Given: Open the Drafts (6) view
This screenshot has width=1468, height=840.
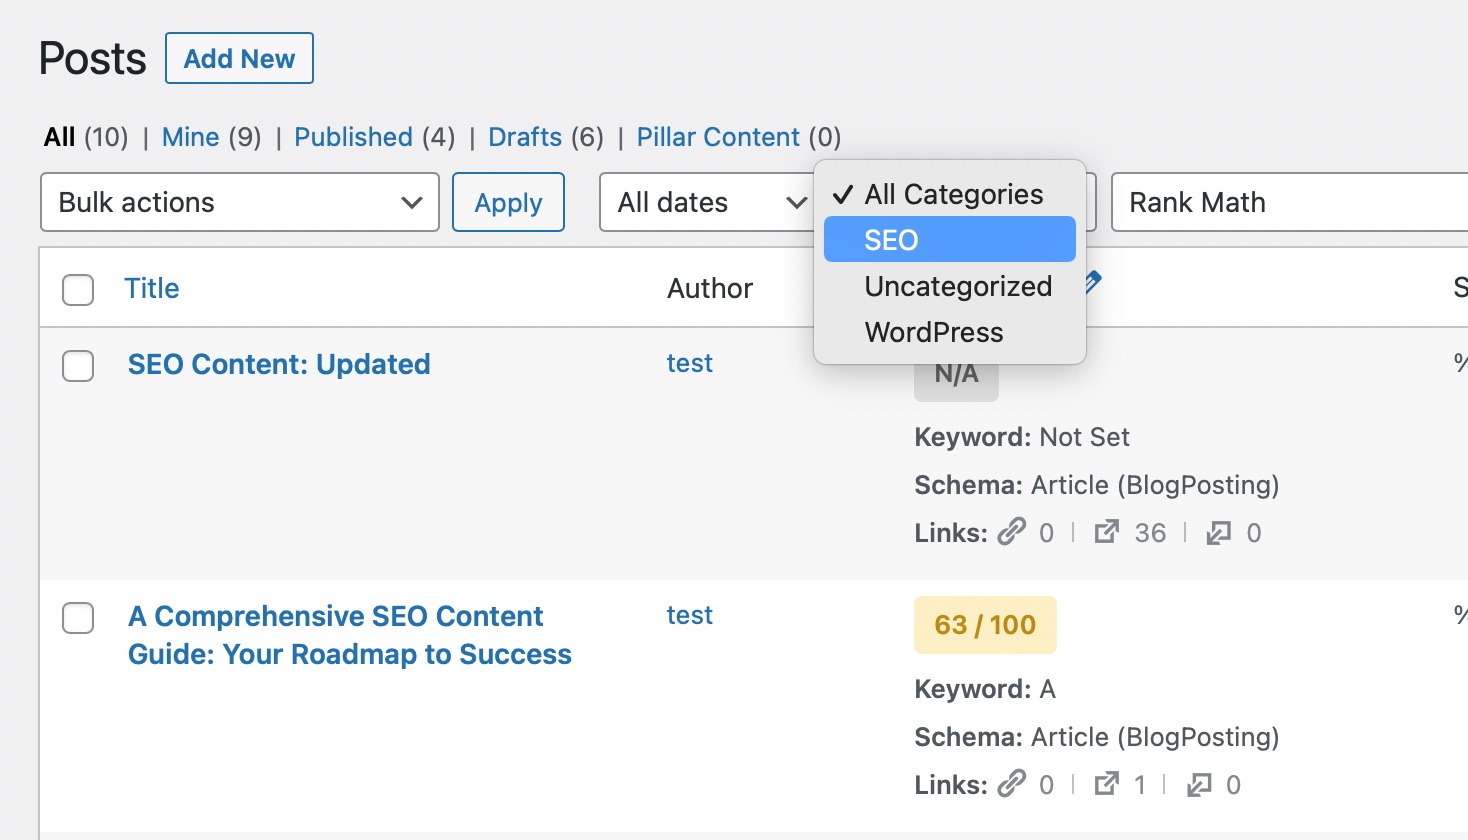Looking at the screenshot, I should [546, 137].
